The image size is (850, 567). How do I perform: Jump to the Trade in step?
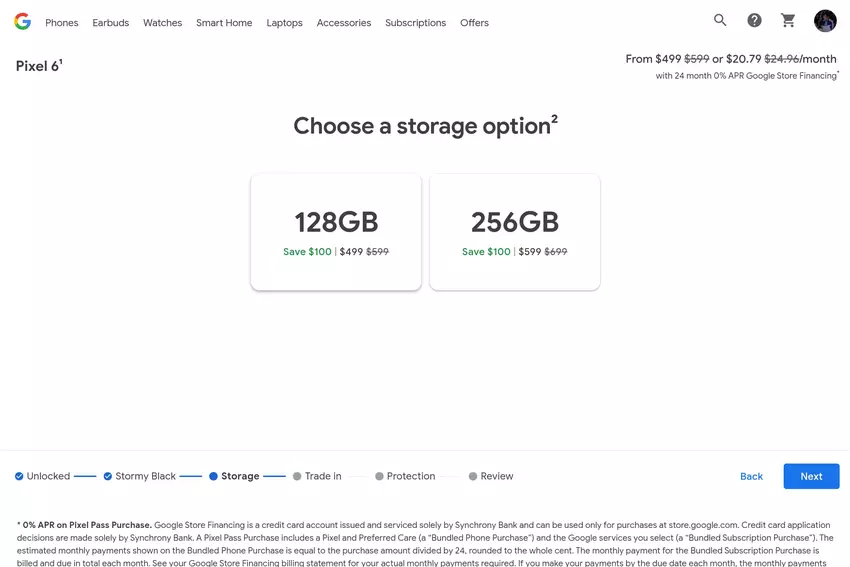tap(317, 476)
